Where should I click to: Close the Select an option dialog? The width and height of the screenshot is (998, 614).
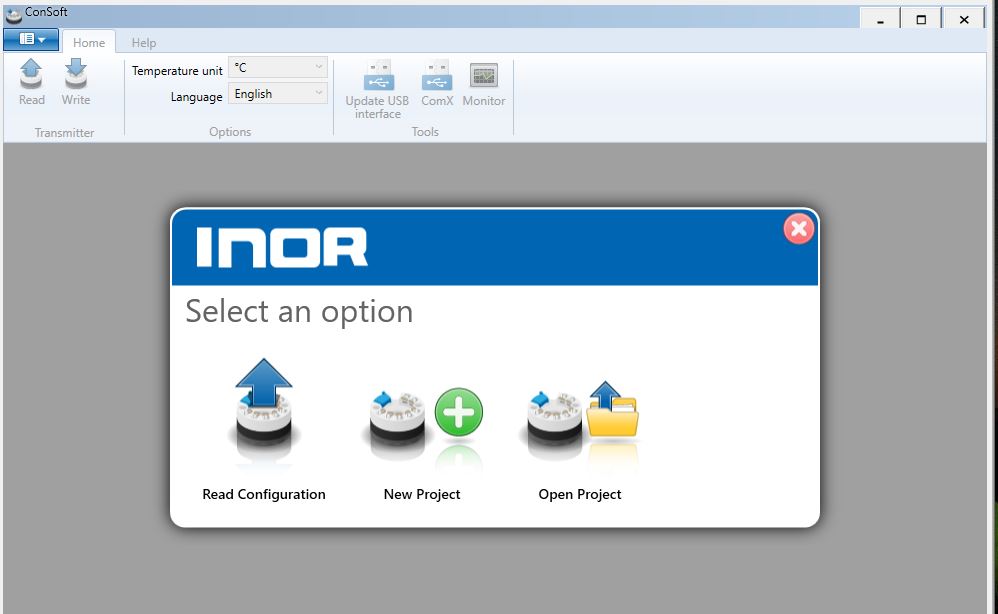pos(799,229)
